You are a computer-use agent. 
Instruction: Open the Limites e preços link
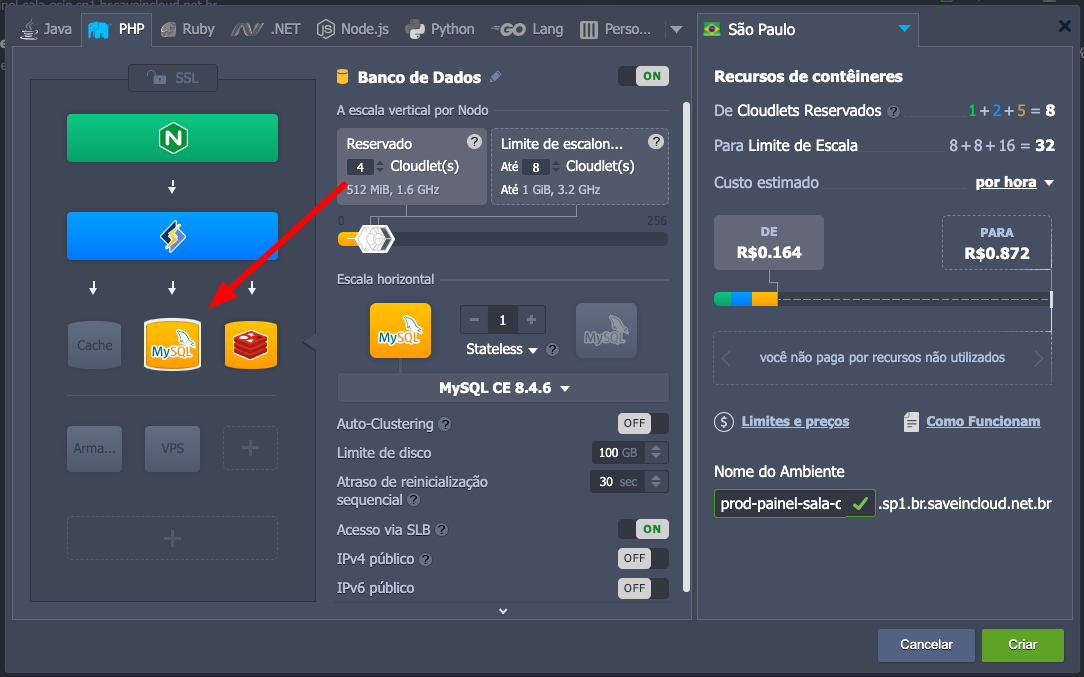(x=795, y=422)
